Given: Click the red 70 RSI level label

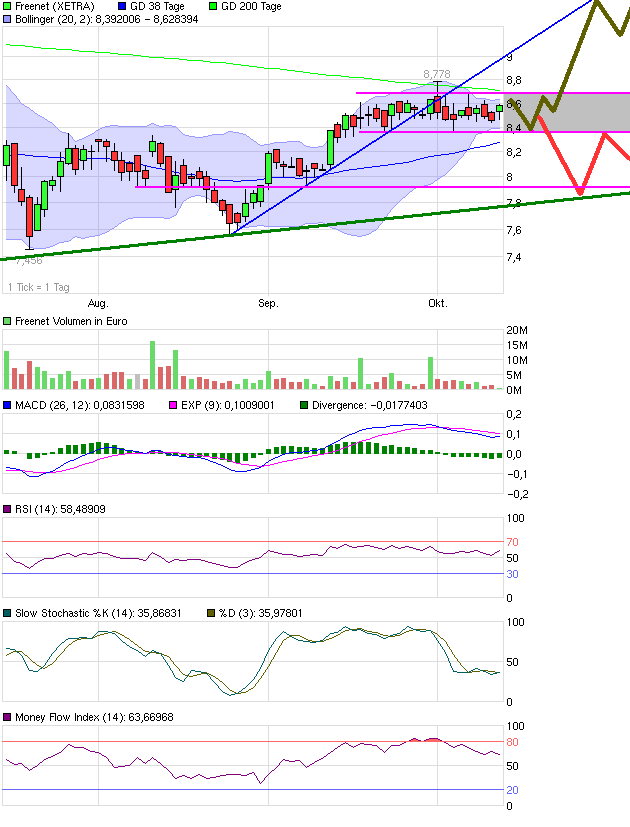Looking at the screenshot, I should point(512,542).
